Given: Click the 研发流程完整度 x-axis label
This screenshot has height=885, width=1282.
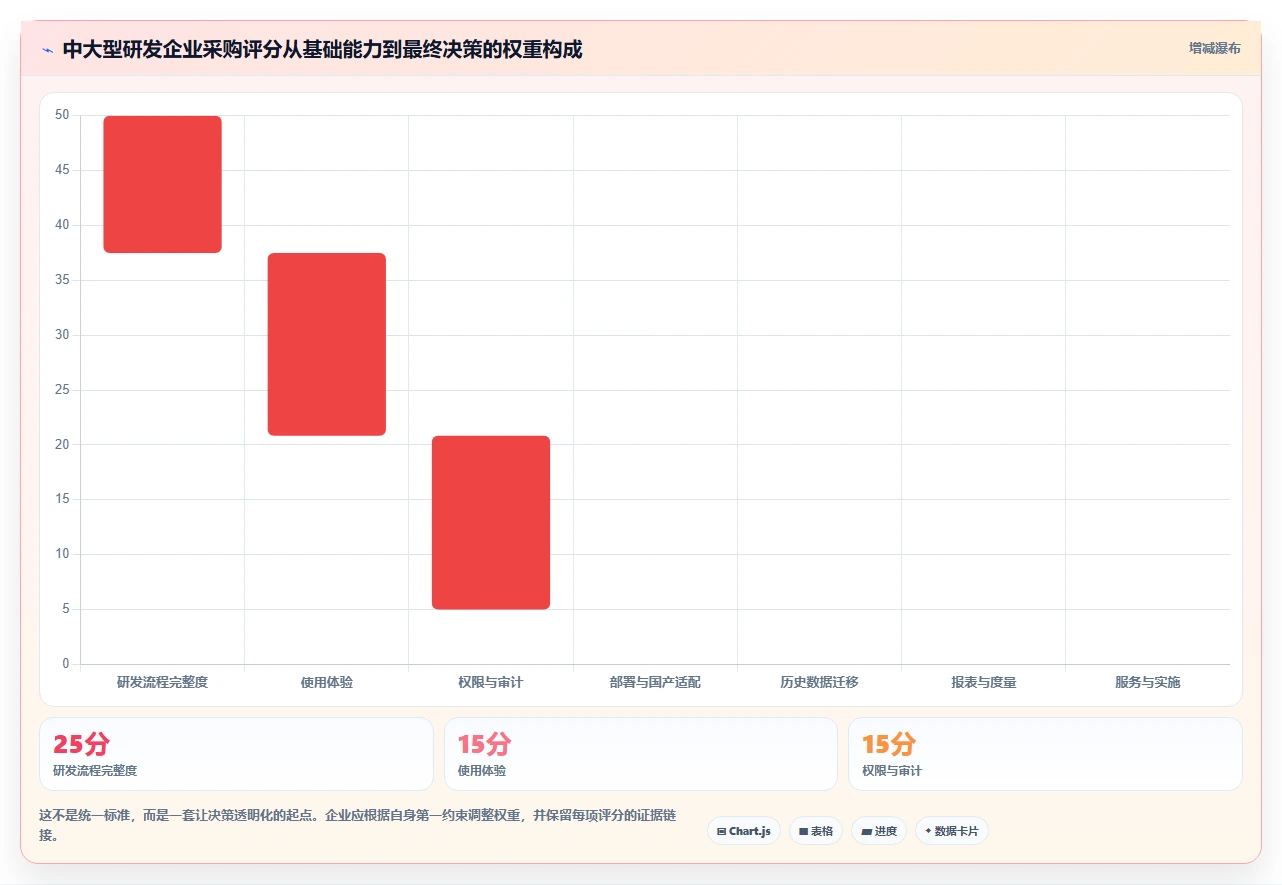Looking at the screenshot, I should (x=162, y=682).
